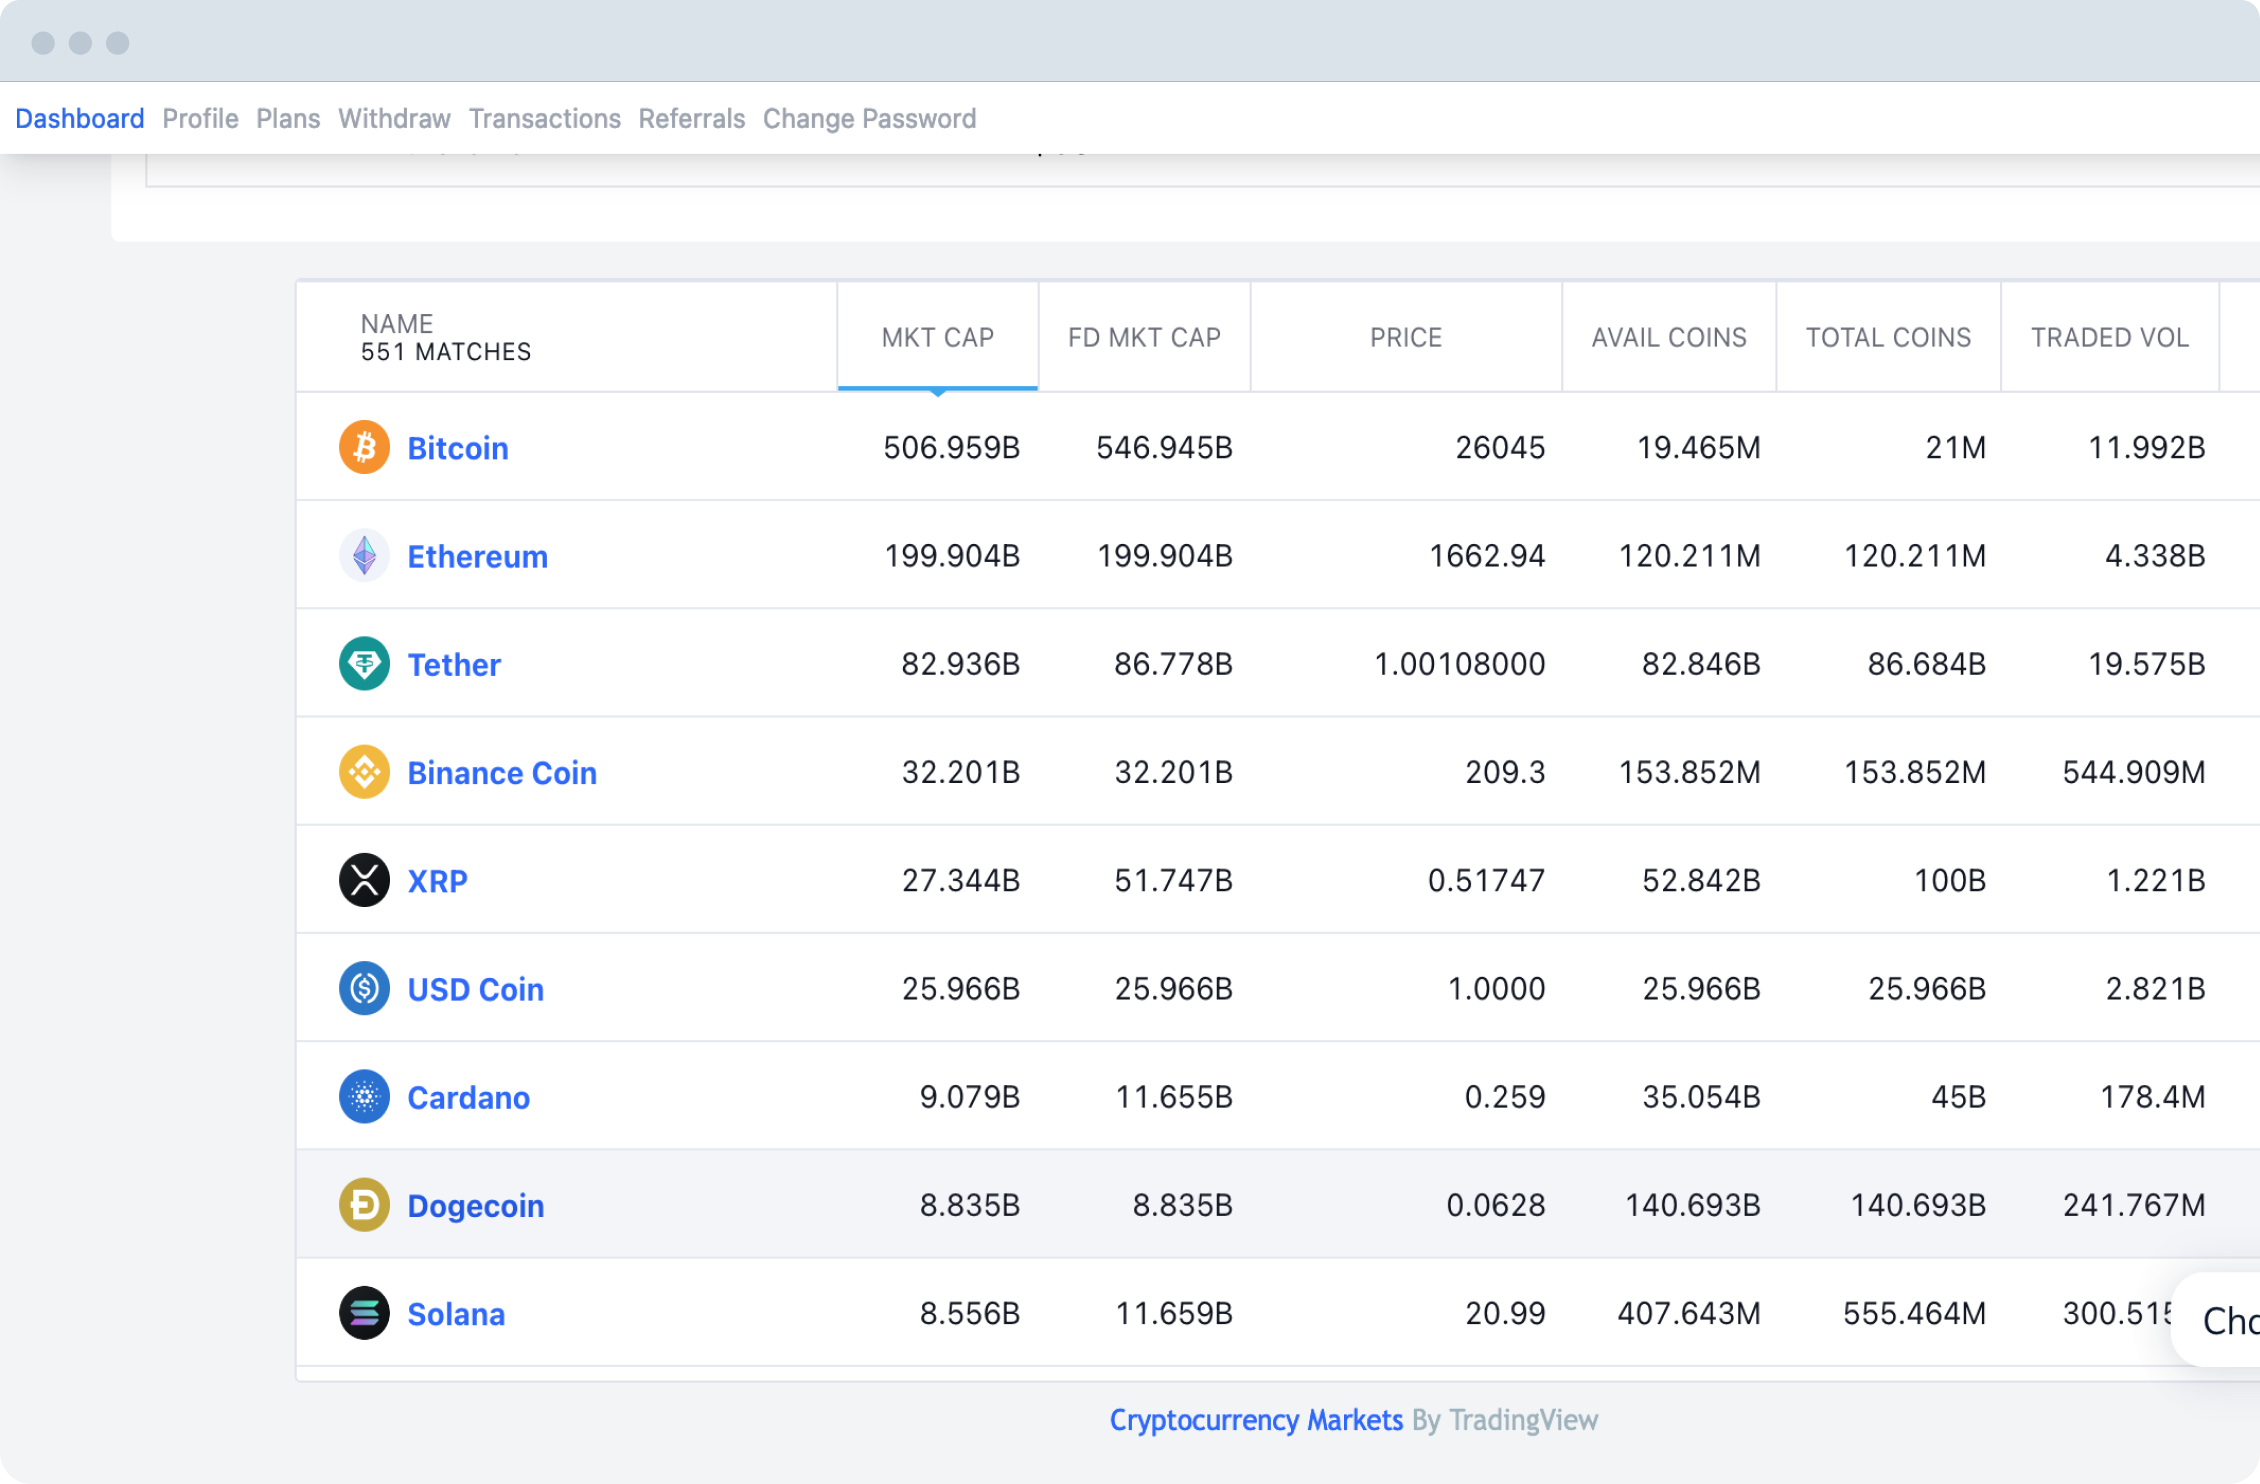The height and width of the screenshot is (1484, 2260).
Task: Click Tether price 1.00108000
Action: tap(1460, 663)
